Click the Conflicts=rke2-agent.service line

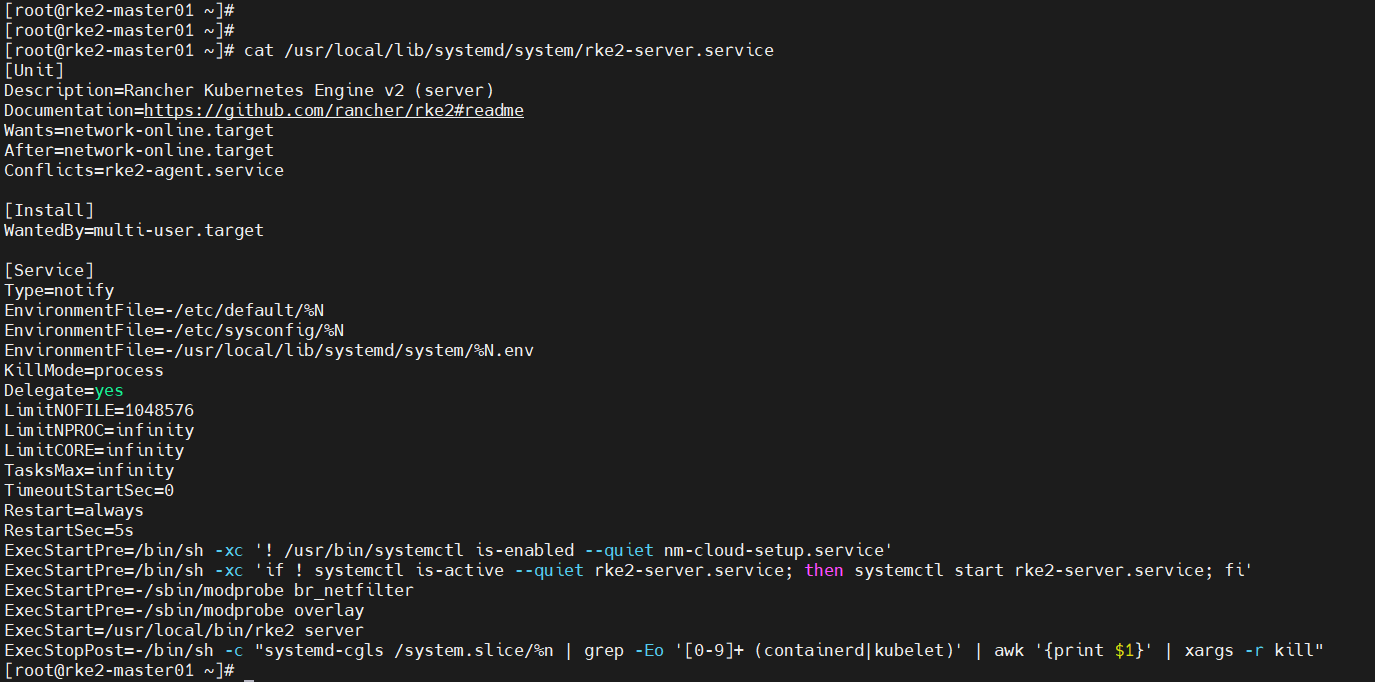143,170
